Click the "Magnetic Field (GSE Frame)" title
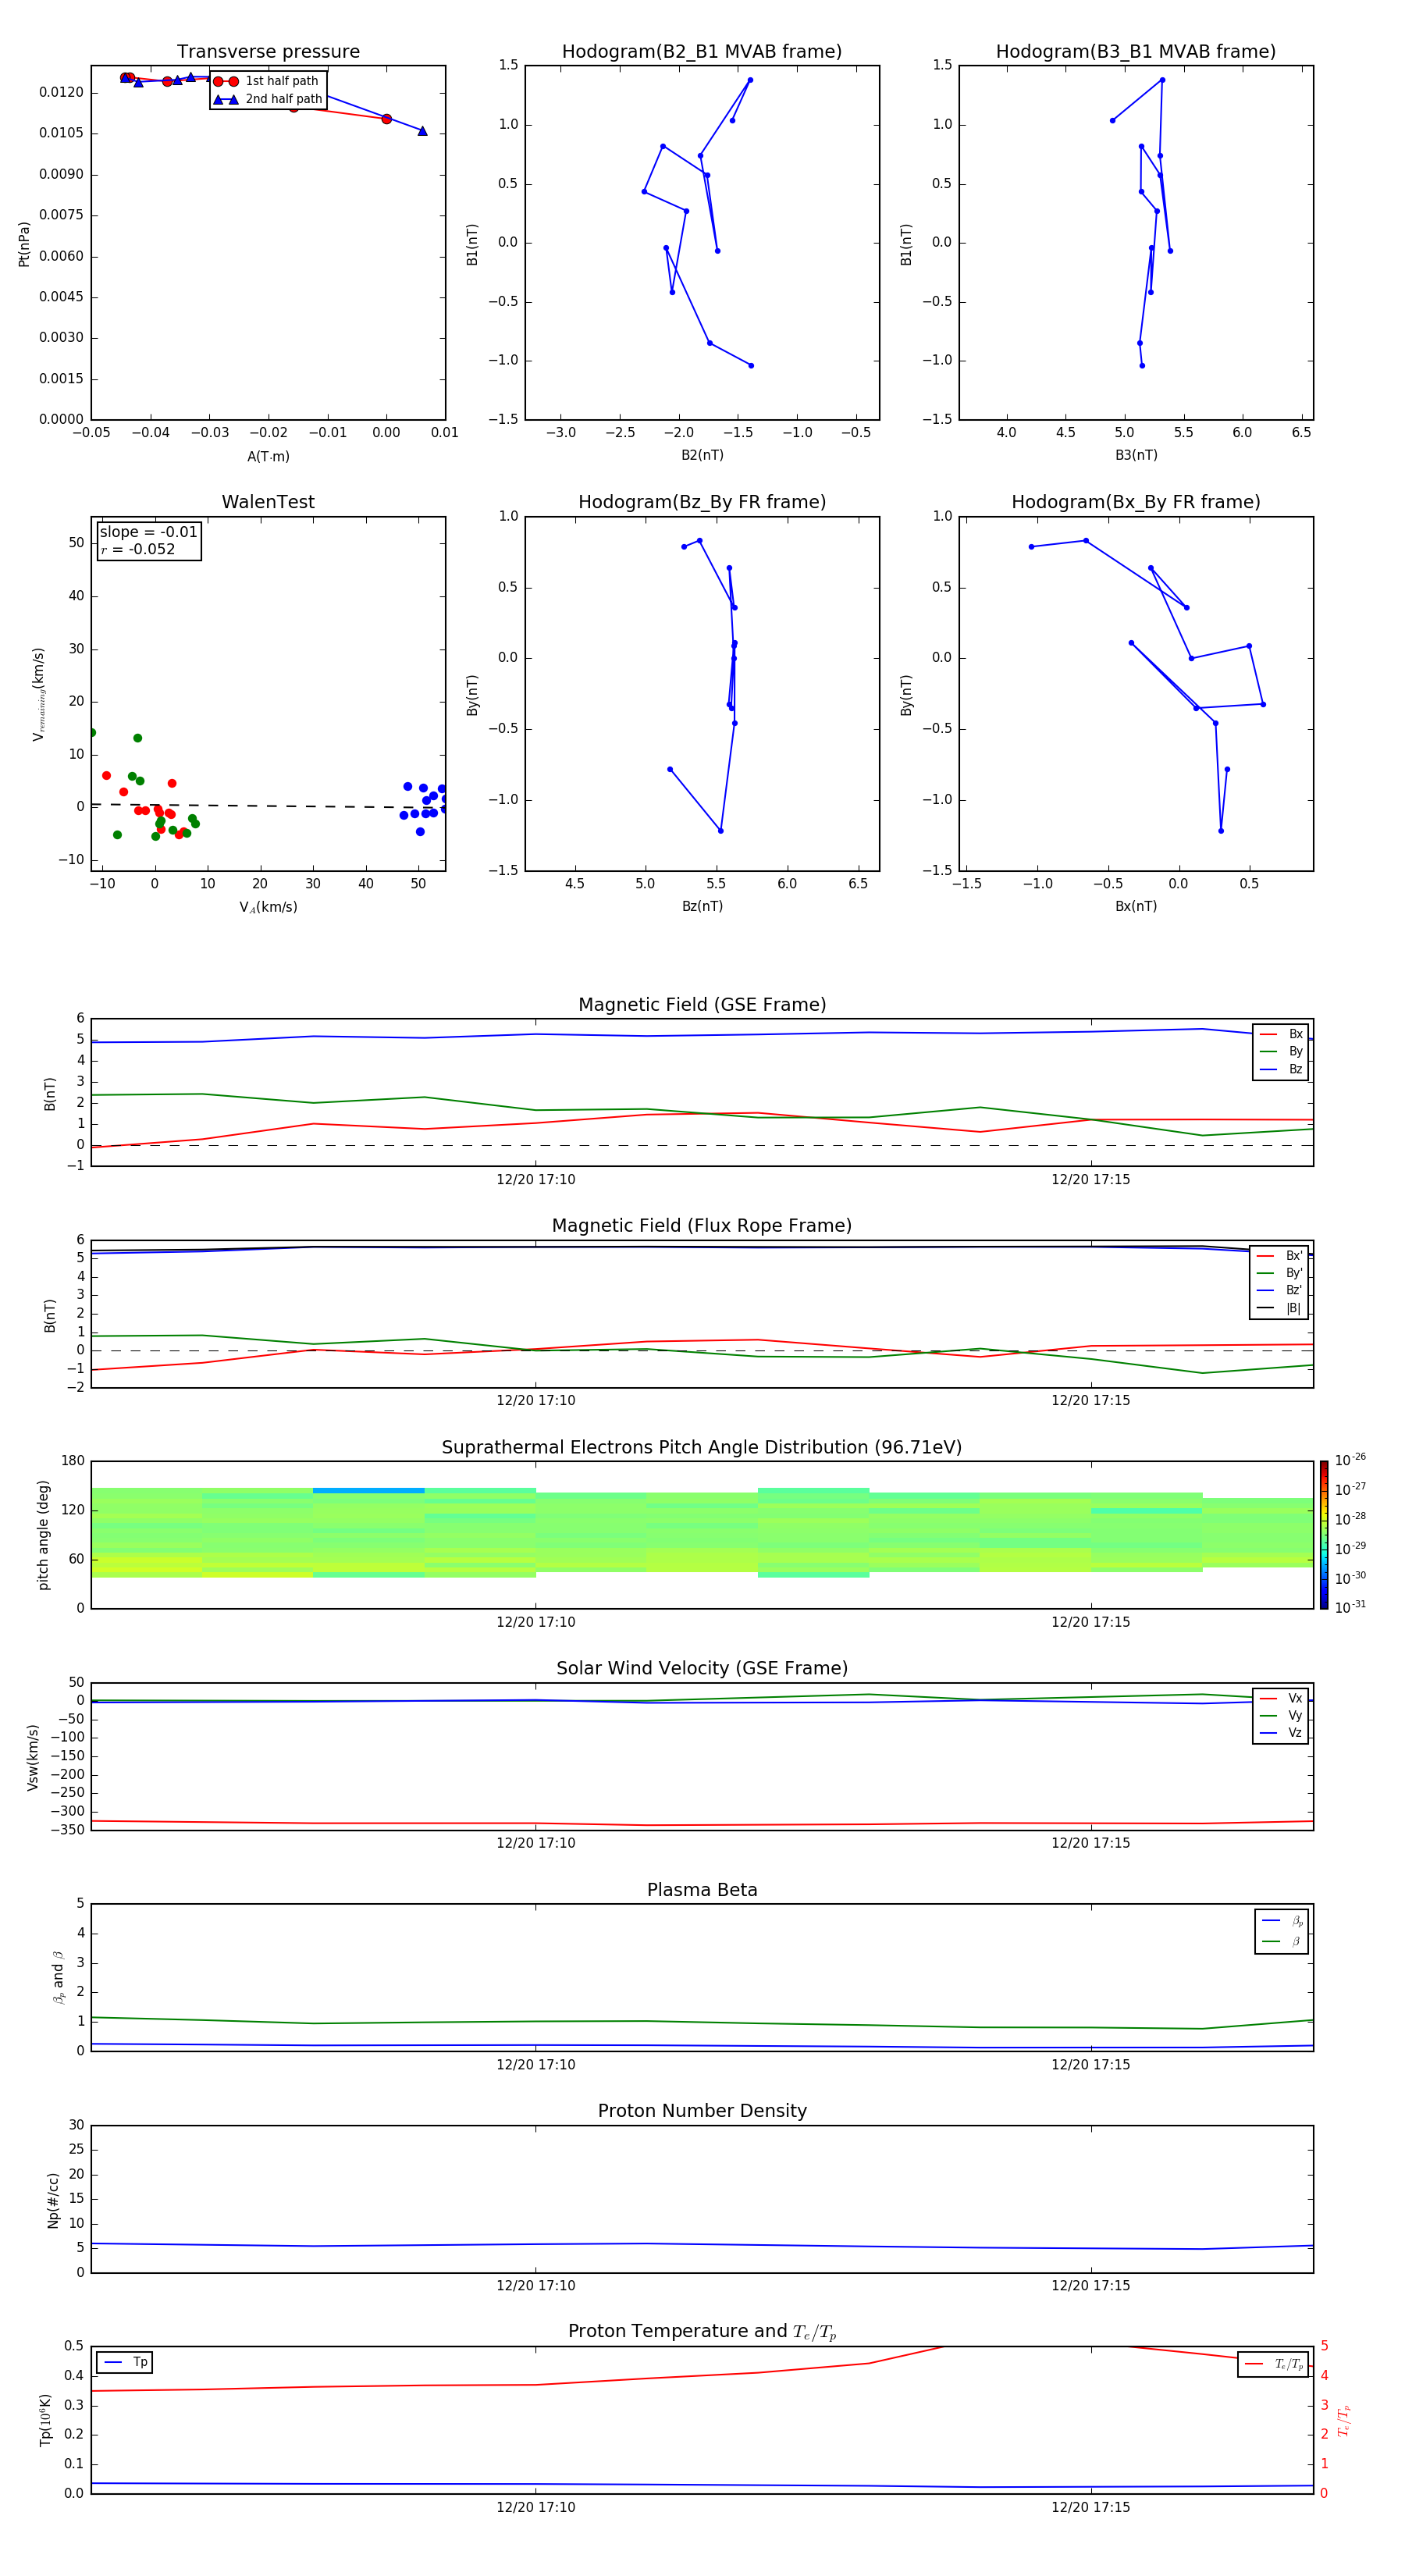Screen dimensions: 1405x2576 702,1005
